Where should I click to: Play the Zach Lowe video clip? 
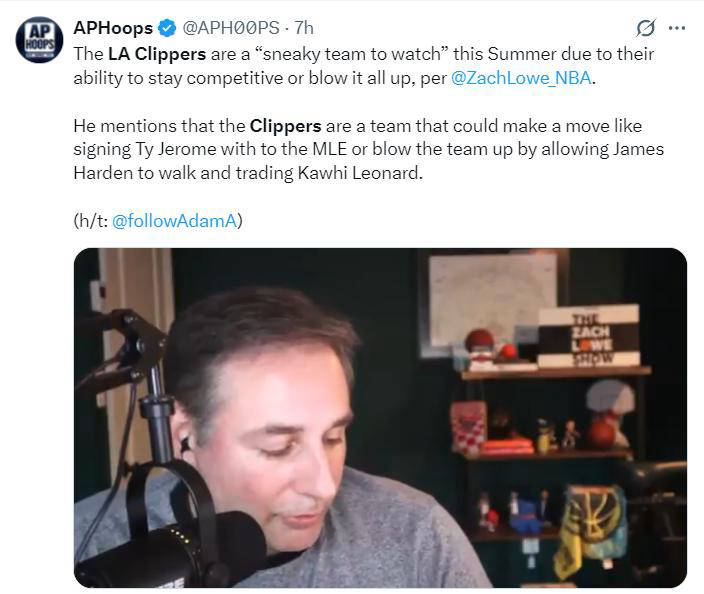coord(380,418)
